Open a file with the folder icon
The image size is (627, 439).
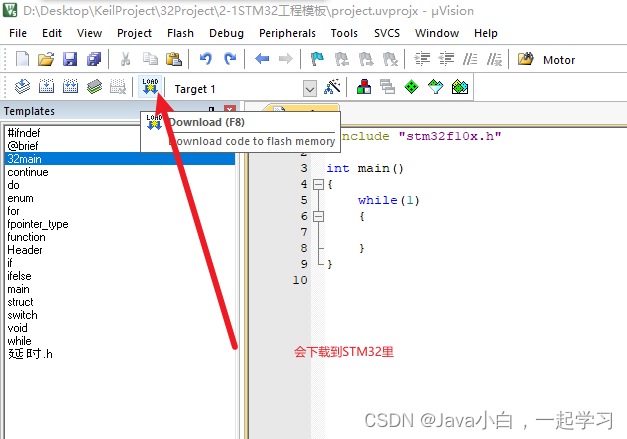[x=46, y=59]
